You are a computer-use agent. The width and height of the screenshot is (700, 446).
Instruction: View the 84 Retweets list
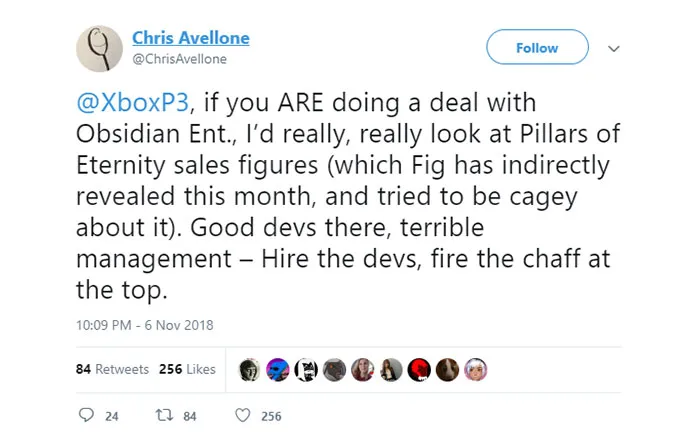tap(112, 369)
